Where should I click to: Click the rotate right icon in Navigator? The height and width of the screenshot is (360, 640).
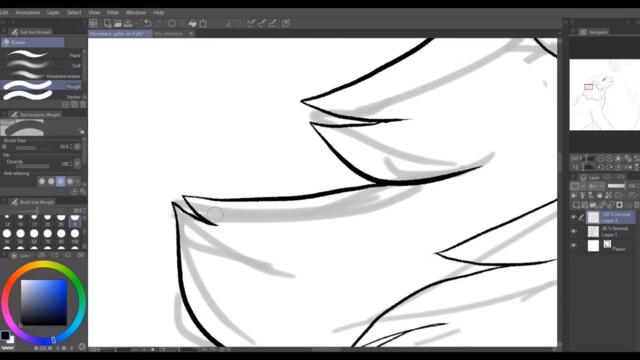[609, 167]
